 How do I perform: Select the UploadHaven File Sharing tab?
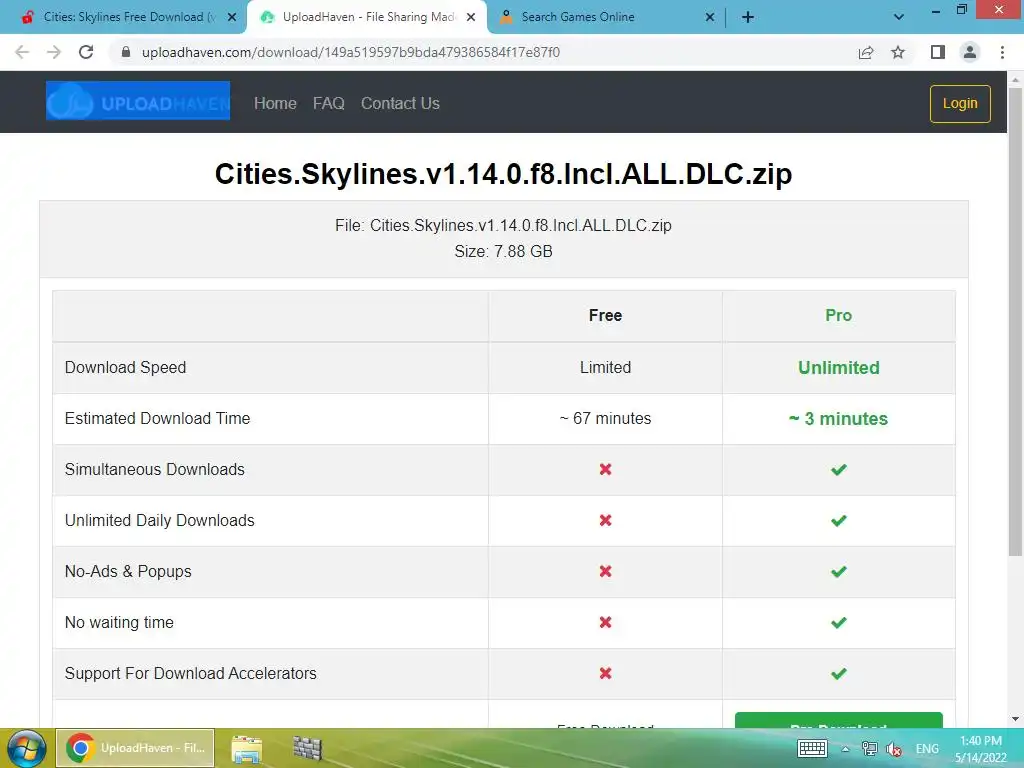pyautogui.click(x=366, y=17)
